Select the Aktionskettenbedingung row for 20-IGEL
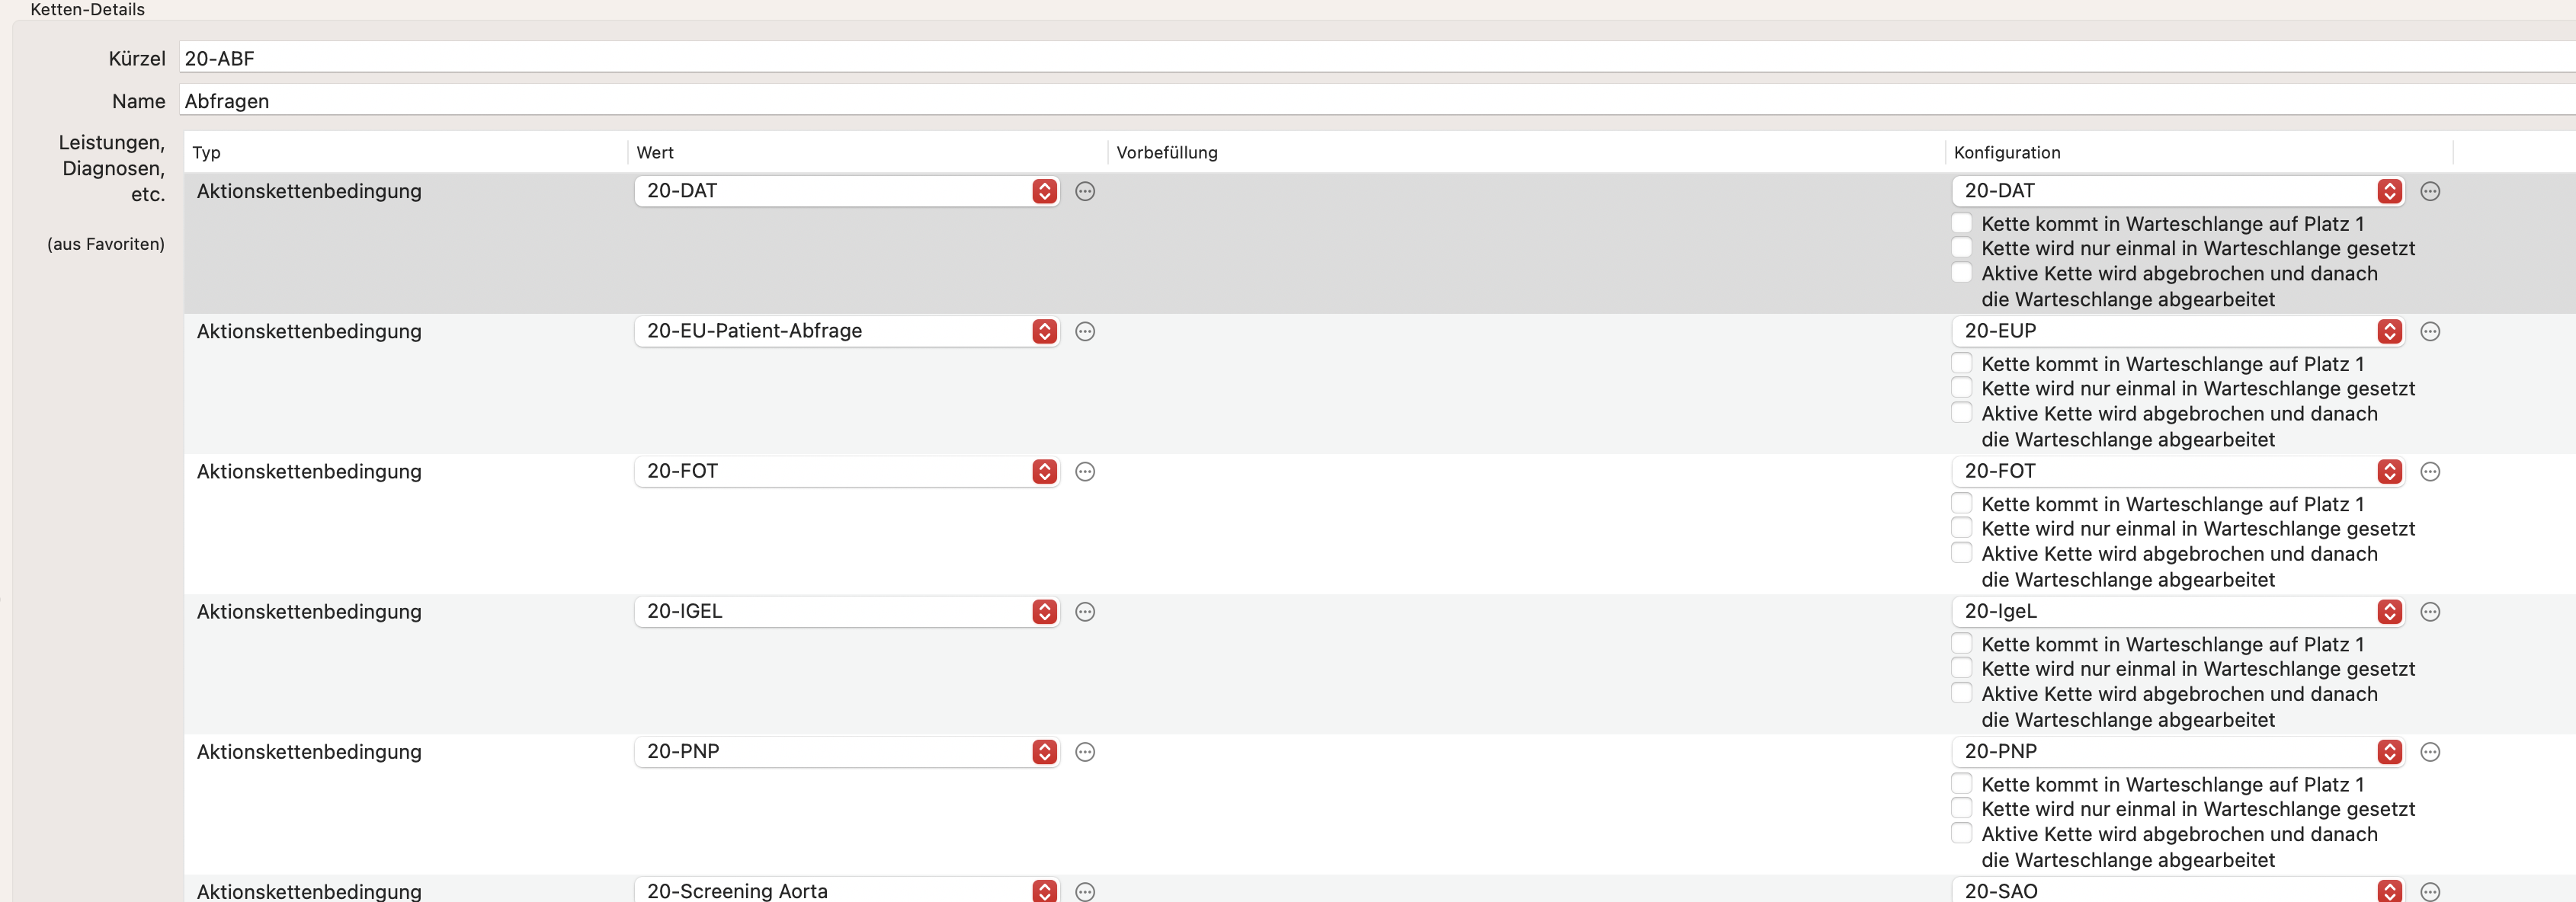Screen dimensions: 2576x902 click(x=1379, y=664)
